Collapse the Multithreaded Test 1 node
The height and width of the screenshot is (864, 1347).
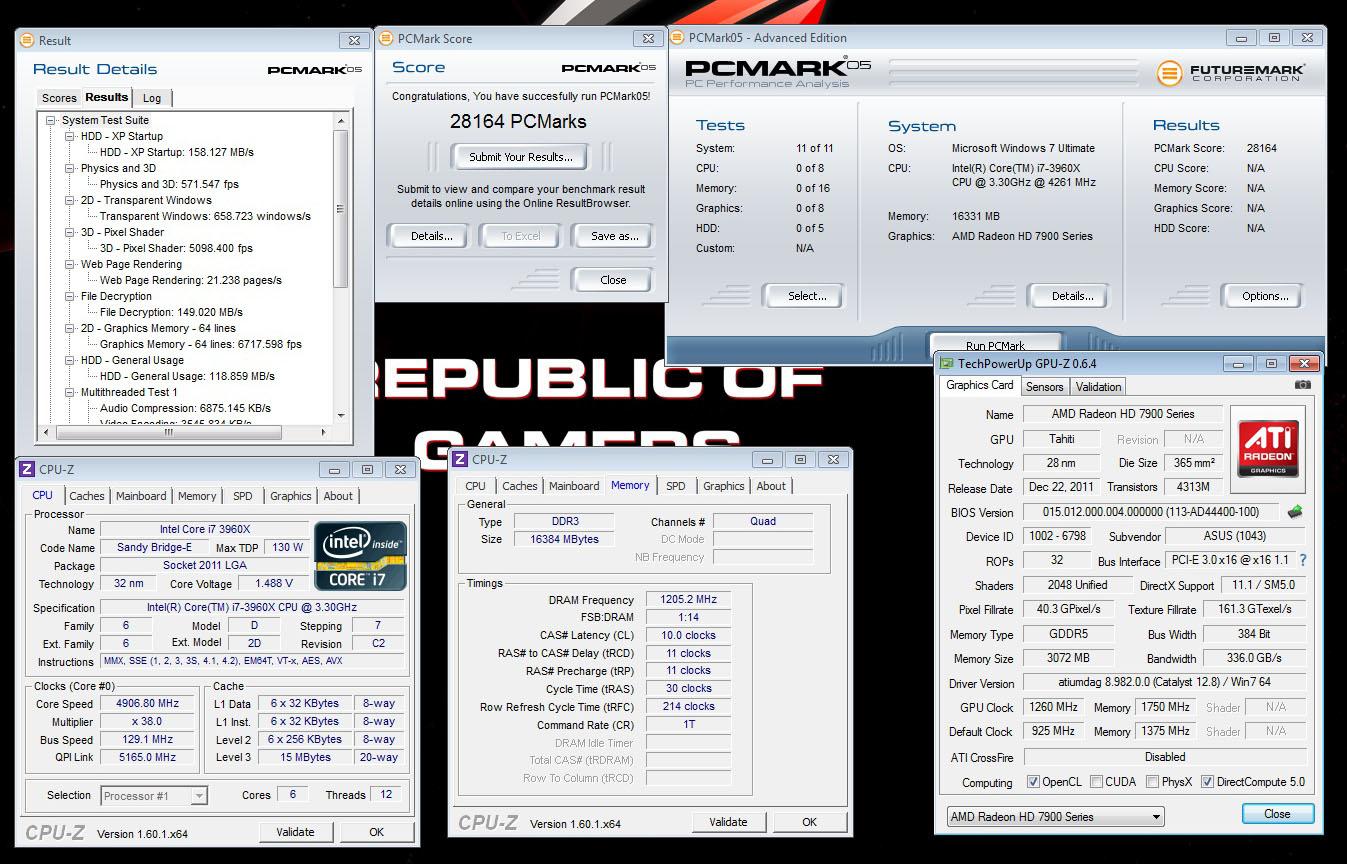coord(70,392)
